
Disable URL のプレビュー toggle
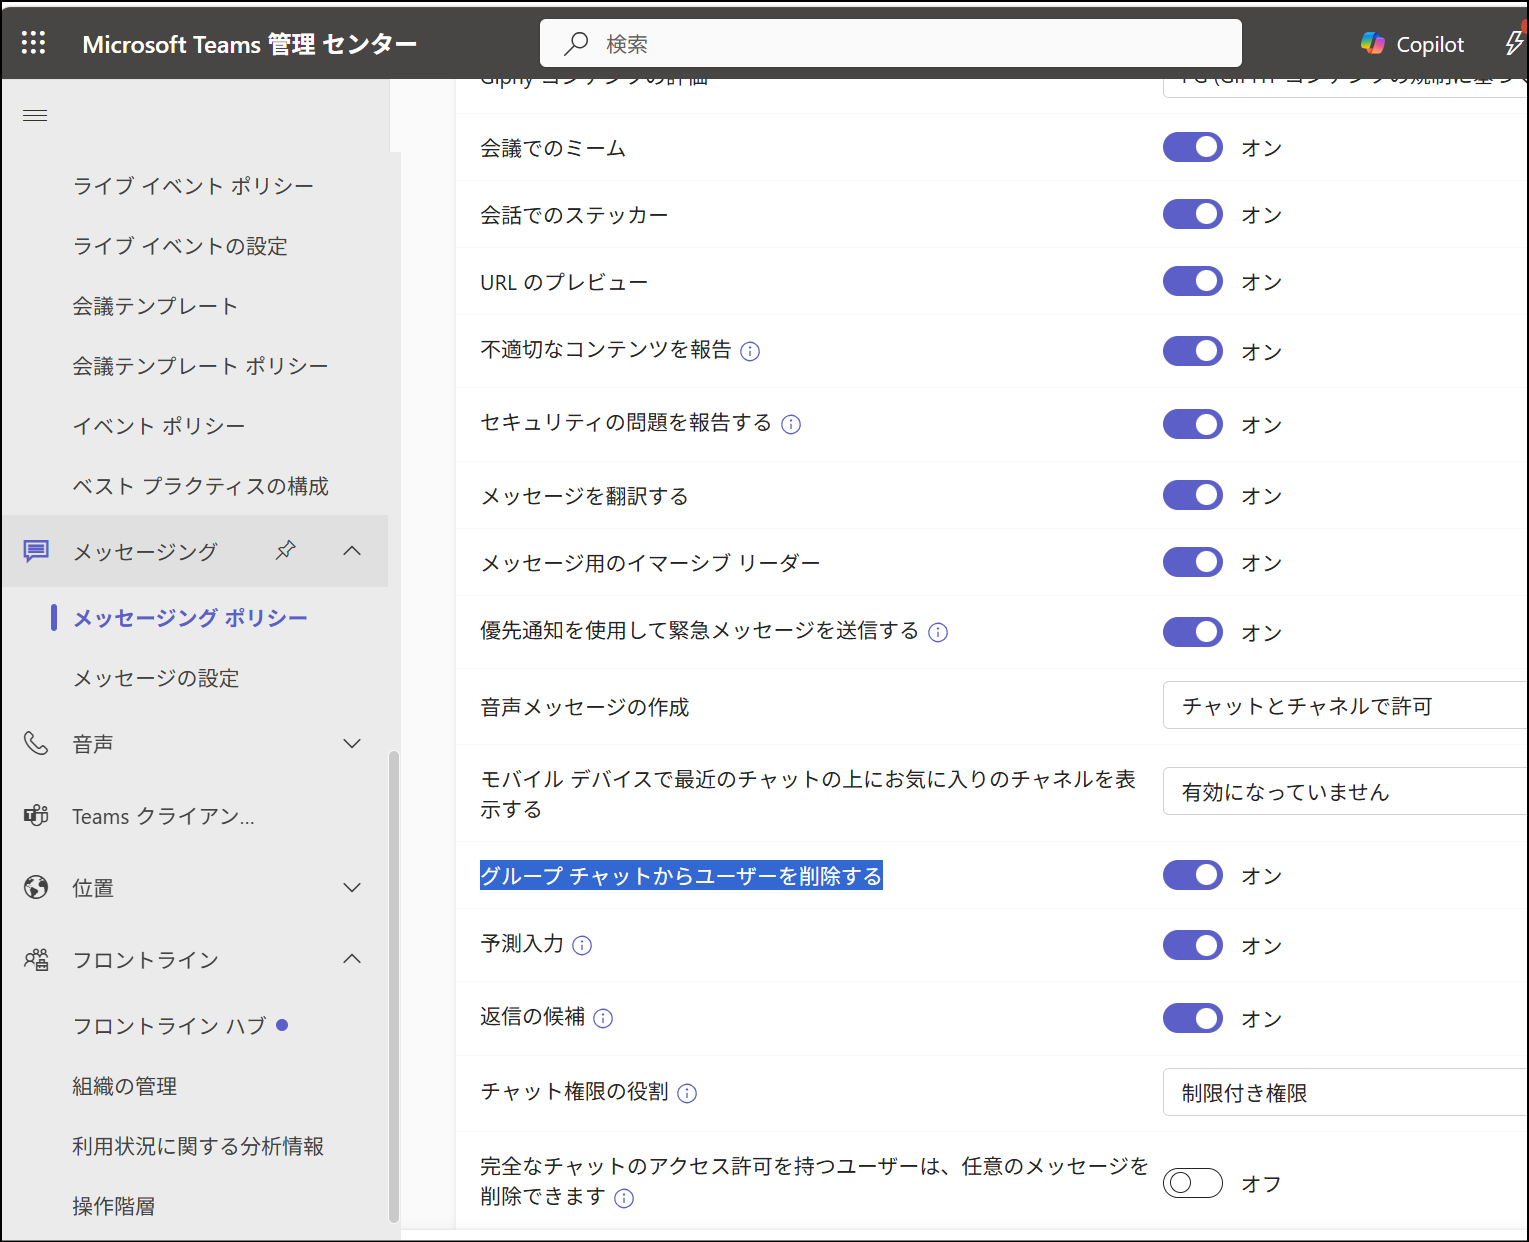coord(1193,281)
